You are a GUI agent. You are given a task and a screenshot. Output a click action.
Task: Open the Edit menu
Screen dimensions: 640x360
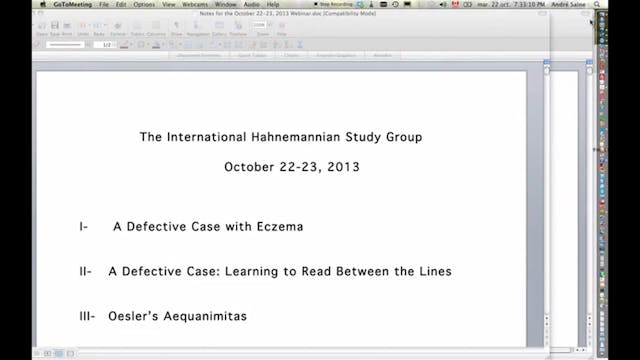pyautogui.click(x=121, y=4)
